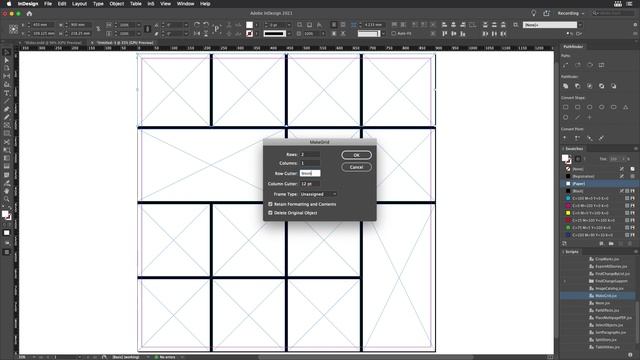Convert shape to line icon
640x360 pixels.
[x=578, y=118]
